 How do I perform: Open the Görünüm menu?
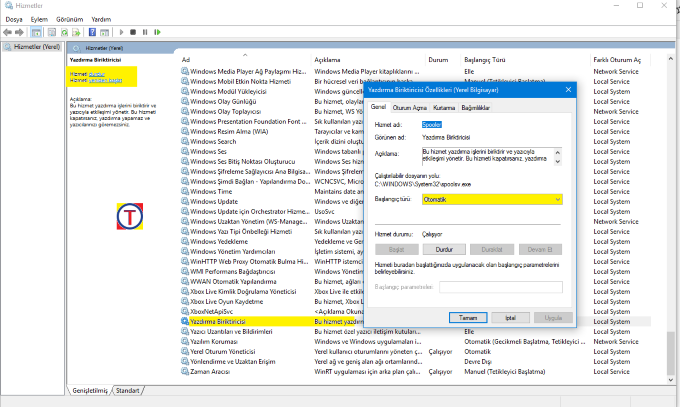pos(69,19)
